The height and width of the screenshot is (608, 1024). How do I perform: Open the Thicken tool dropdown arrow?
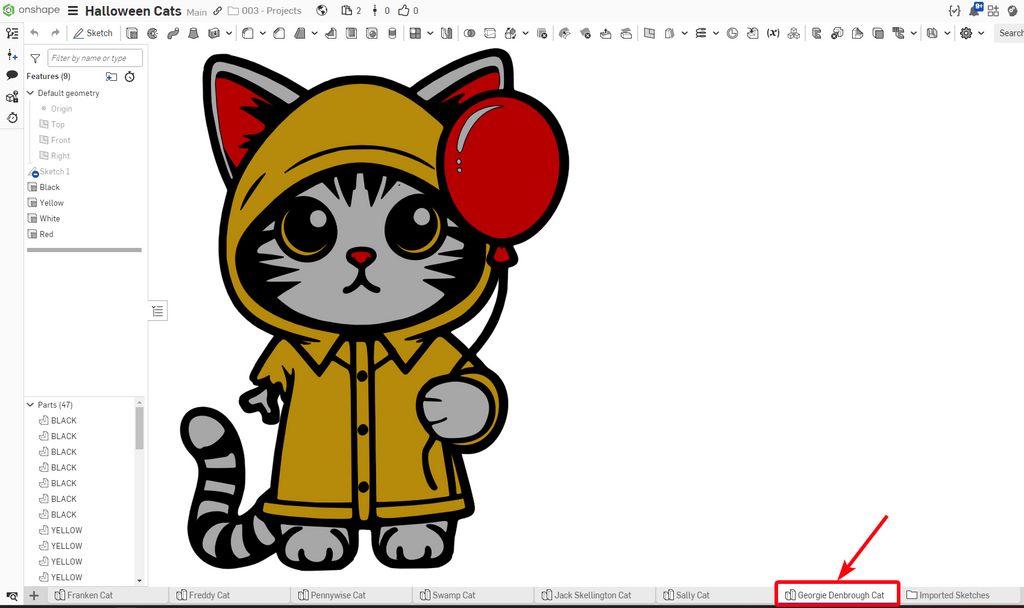point(229,33)
